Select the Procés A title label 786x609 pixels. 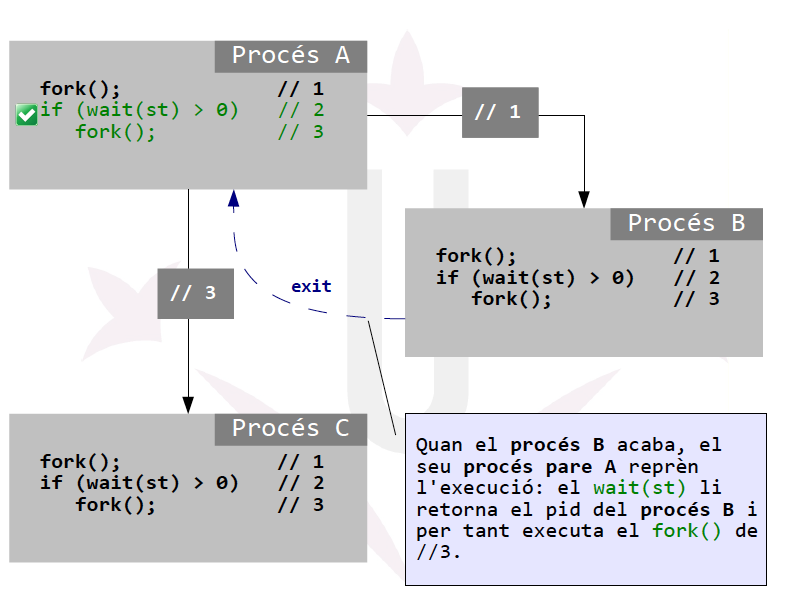(290, 56)
